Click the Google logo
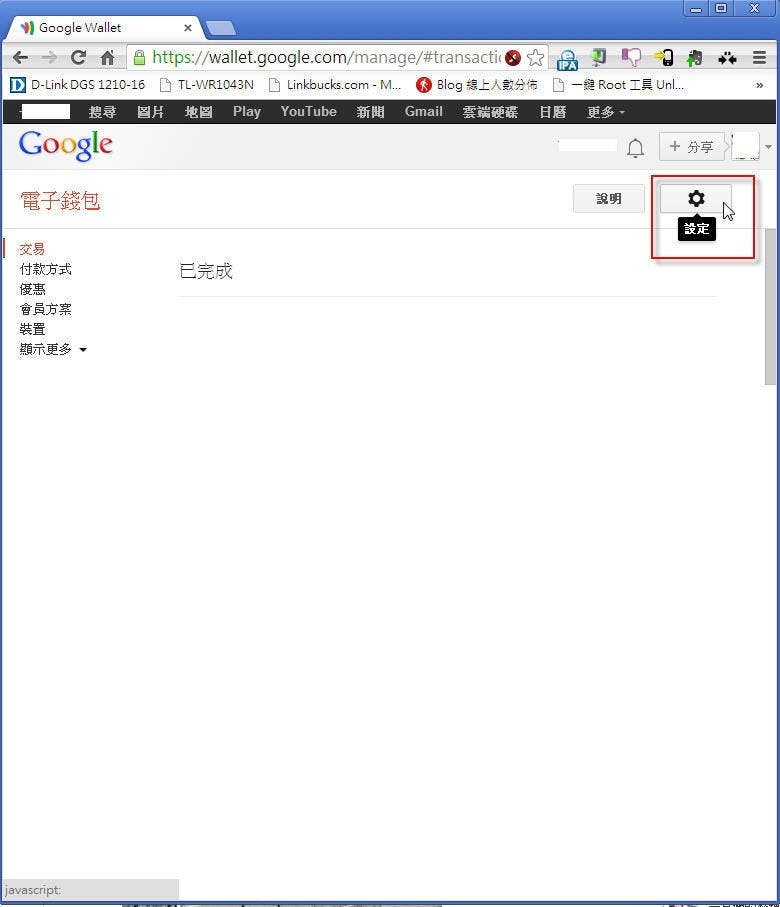 (x=65, y=145)
